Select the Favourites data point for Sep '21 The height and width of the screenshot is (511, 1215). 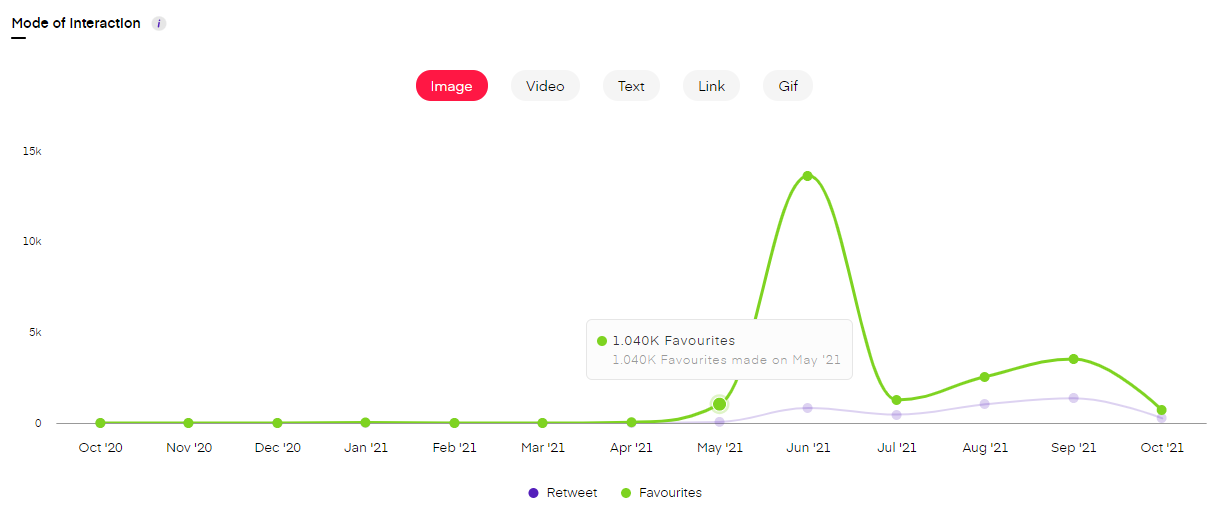1073,359
